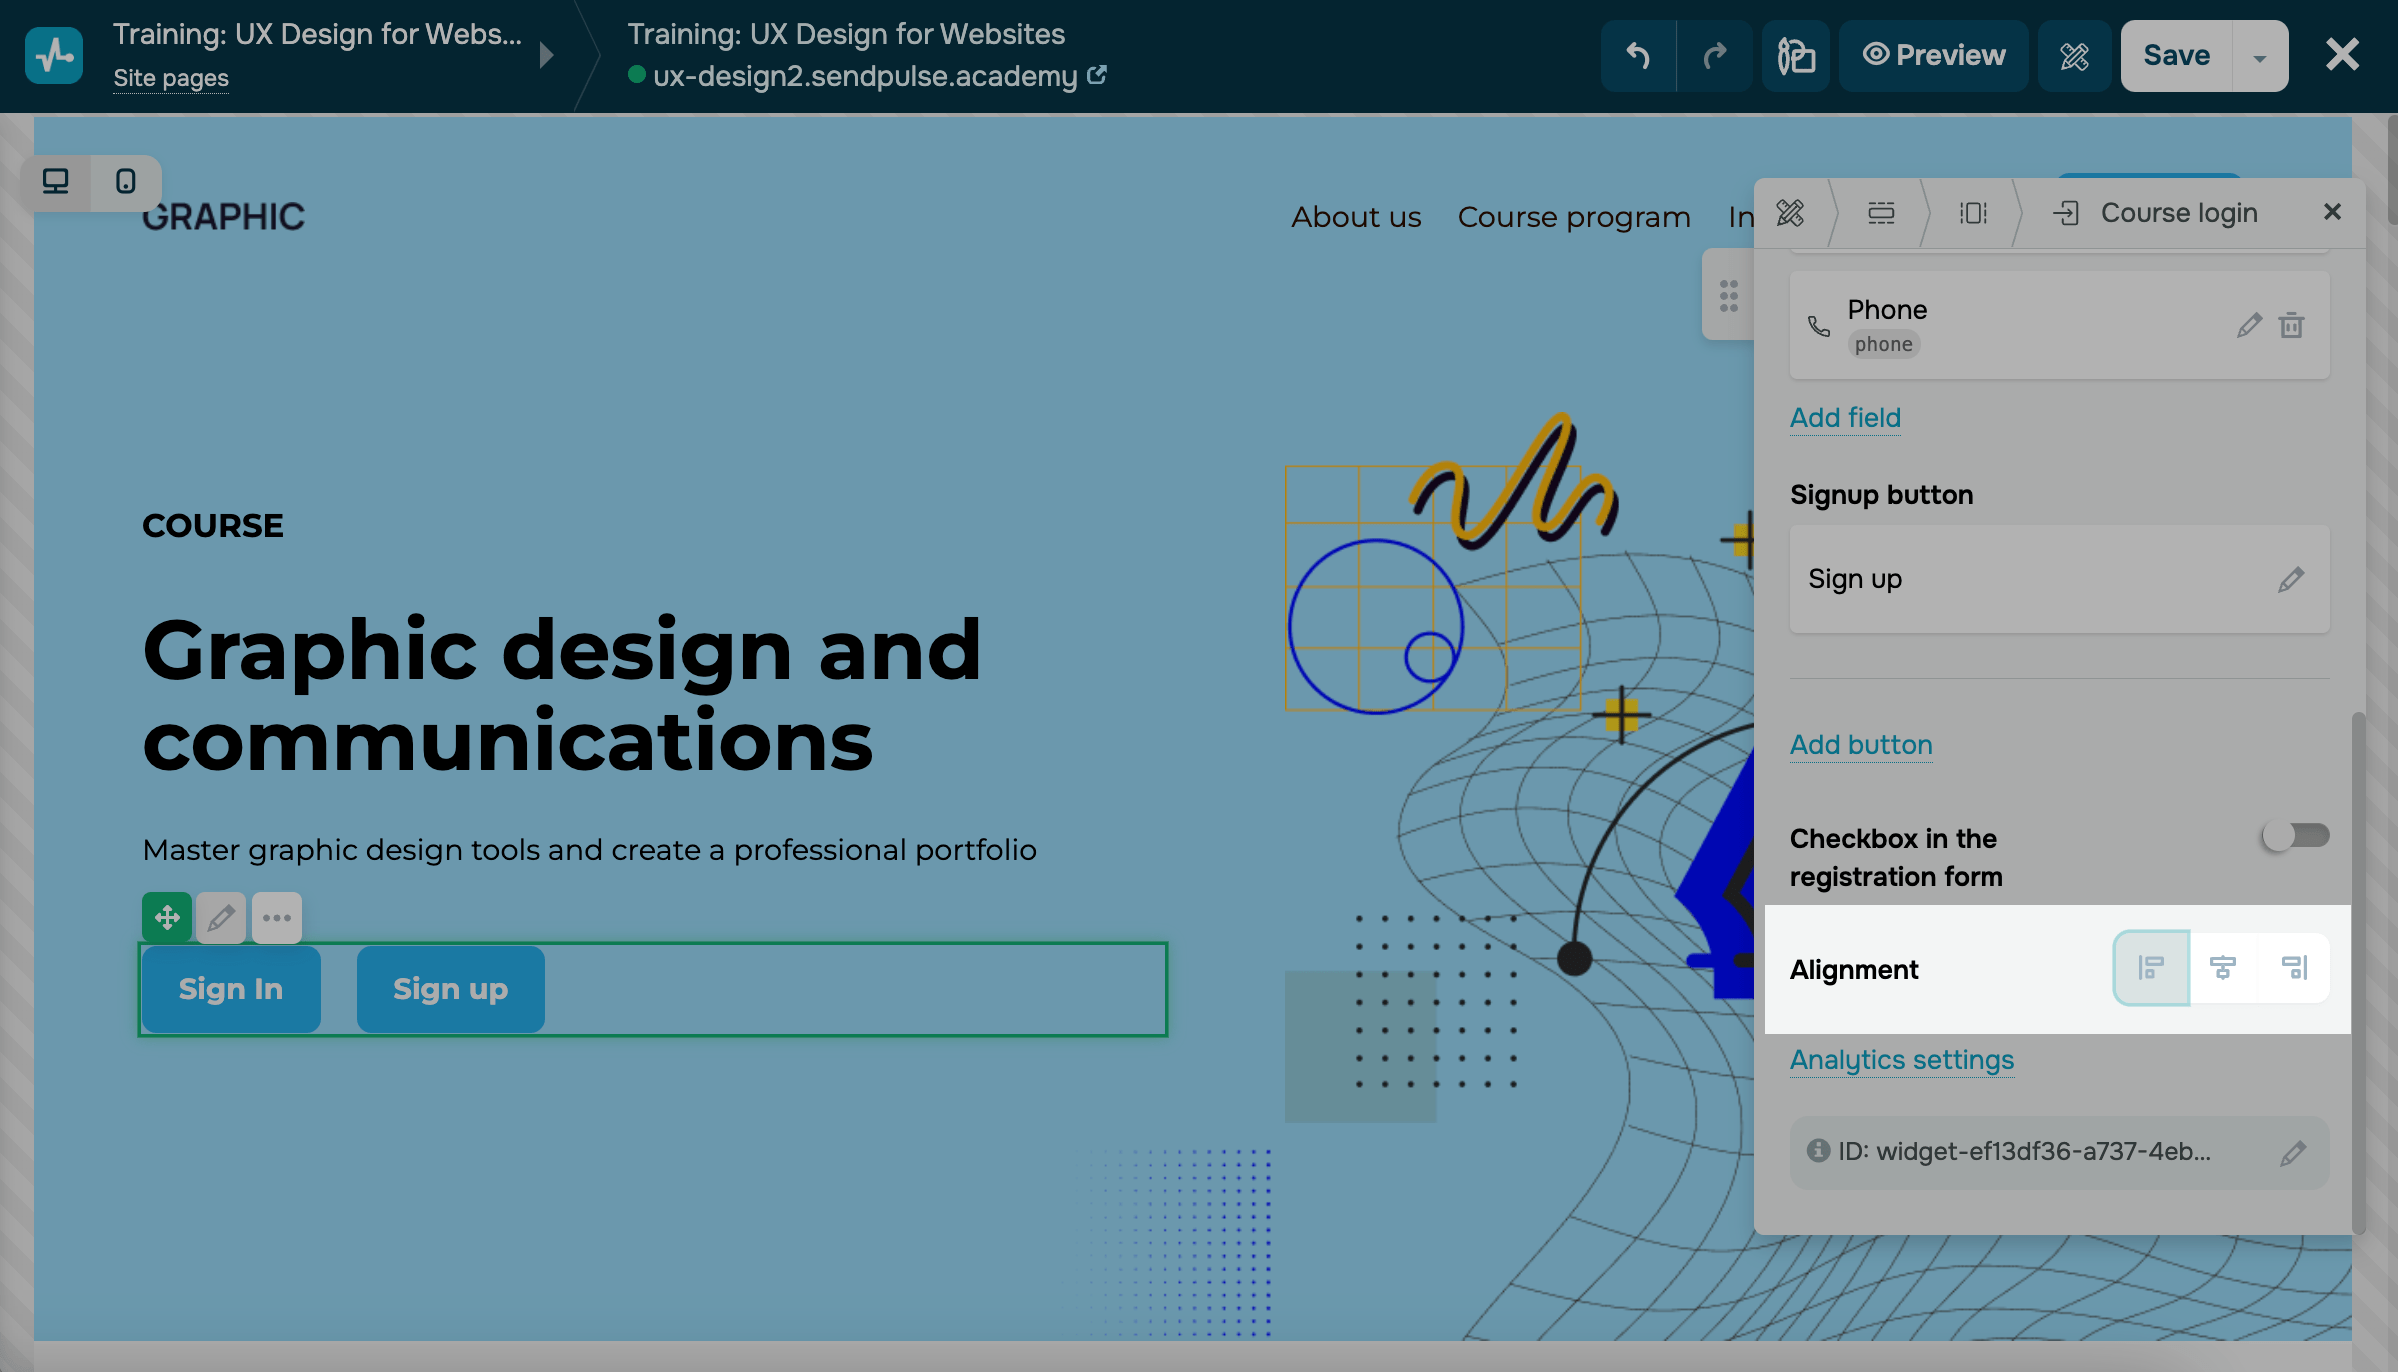
Task: Click the Preview button
Action: tap(1933, 55)
